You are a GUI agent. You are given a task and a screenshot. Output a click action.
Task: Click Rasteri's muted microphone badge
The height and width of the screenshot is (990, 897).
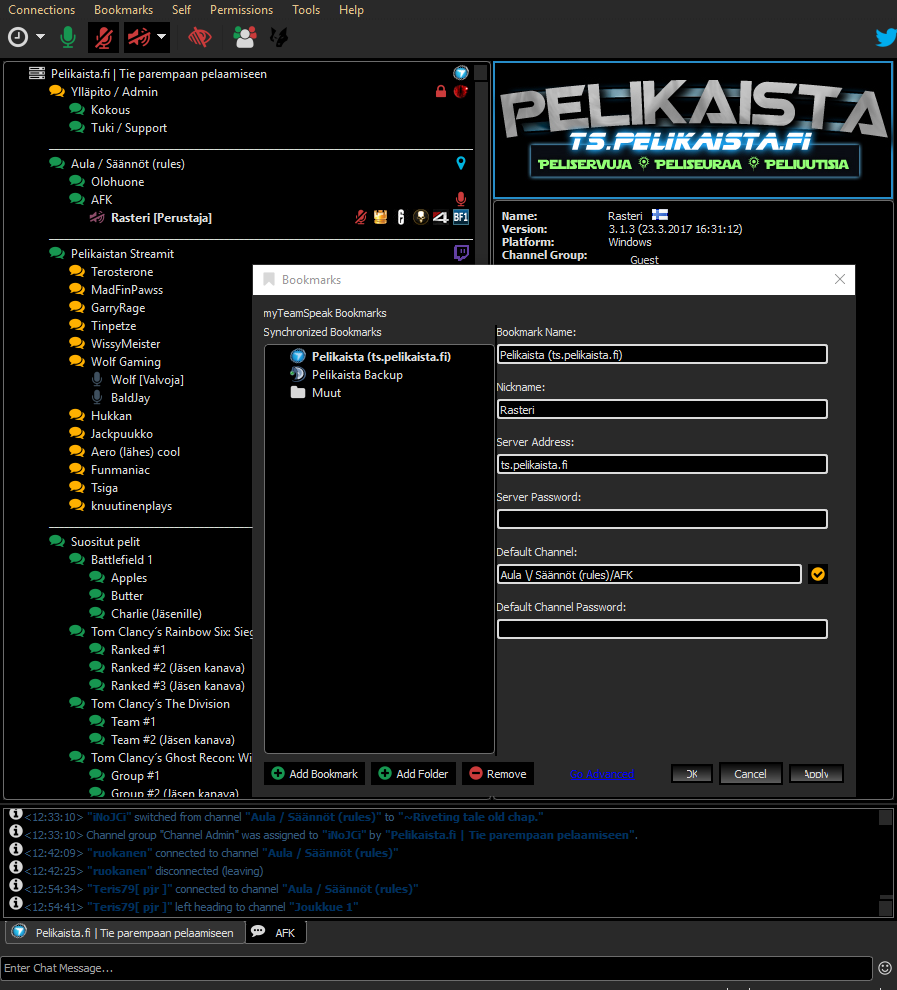point(360,217)
